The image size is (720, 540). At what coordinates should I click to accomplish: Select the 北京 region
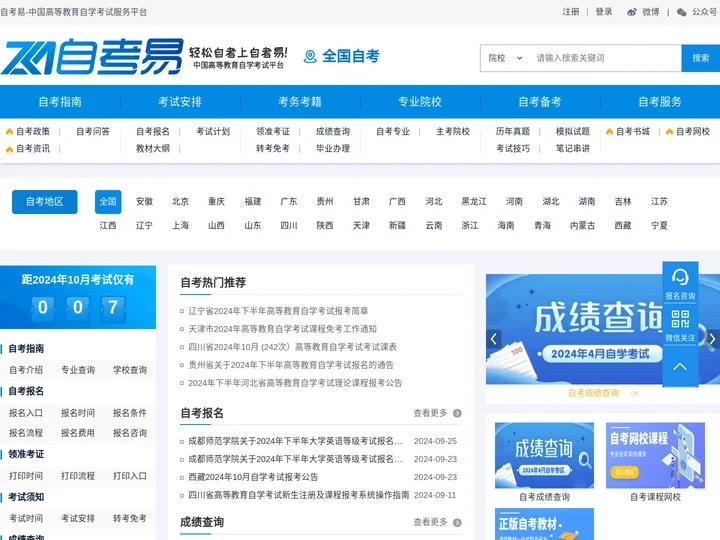(x=180, y=202)
